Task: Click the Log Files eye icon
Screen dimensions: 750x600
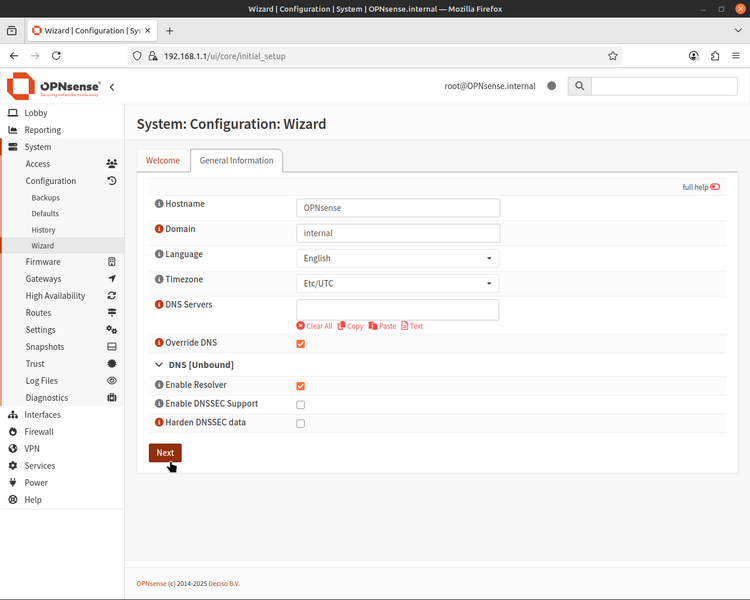Action: tap(111, 380)
